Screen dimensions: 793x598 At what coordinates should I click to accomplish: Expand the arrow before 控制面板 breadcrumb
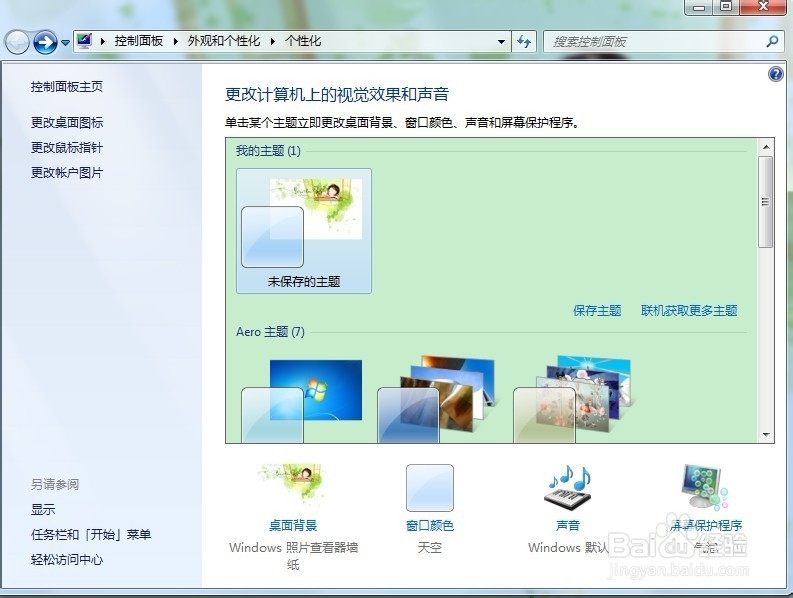point(103,41)
